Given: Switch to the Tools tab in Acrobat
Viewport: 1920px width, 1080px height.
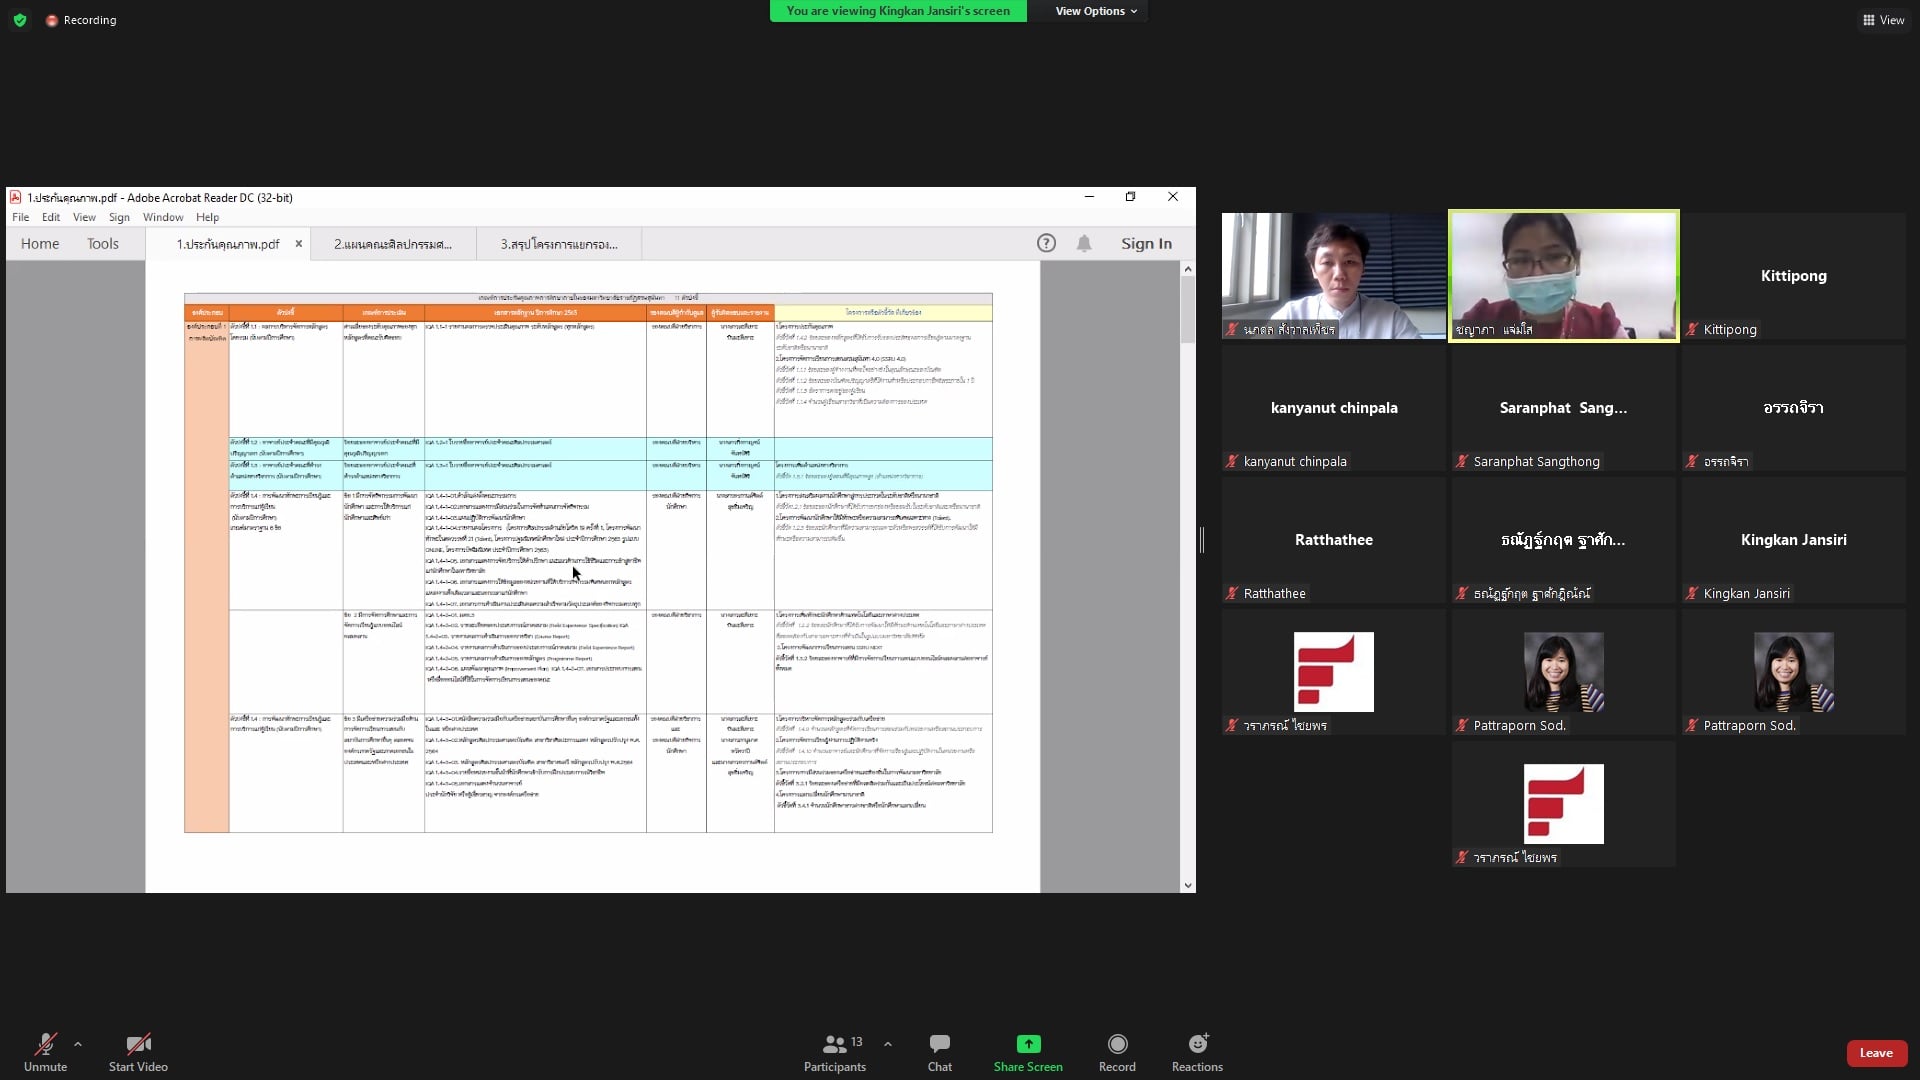Looking at the screenshot, I should coord(102,243).
